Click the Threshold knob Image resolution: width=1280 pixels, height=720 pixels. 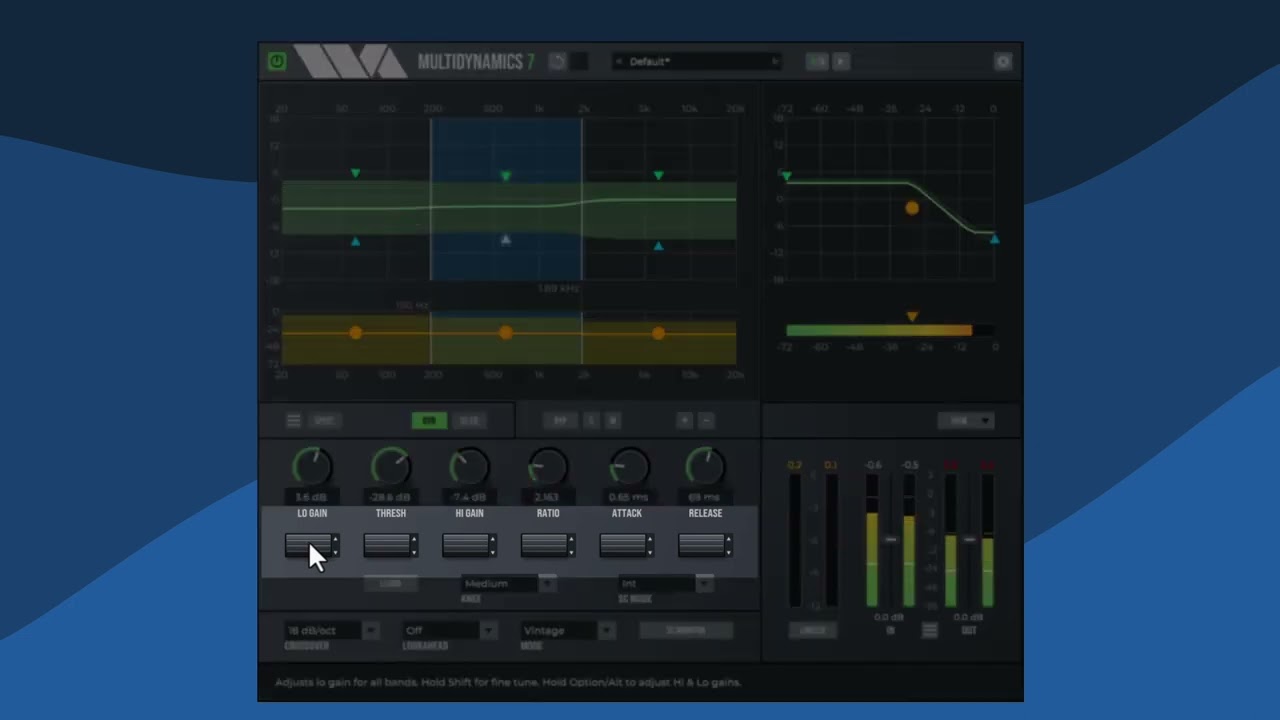[x=391, y=467]
